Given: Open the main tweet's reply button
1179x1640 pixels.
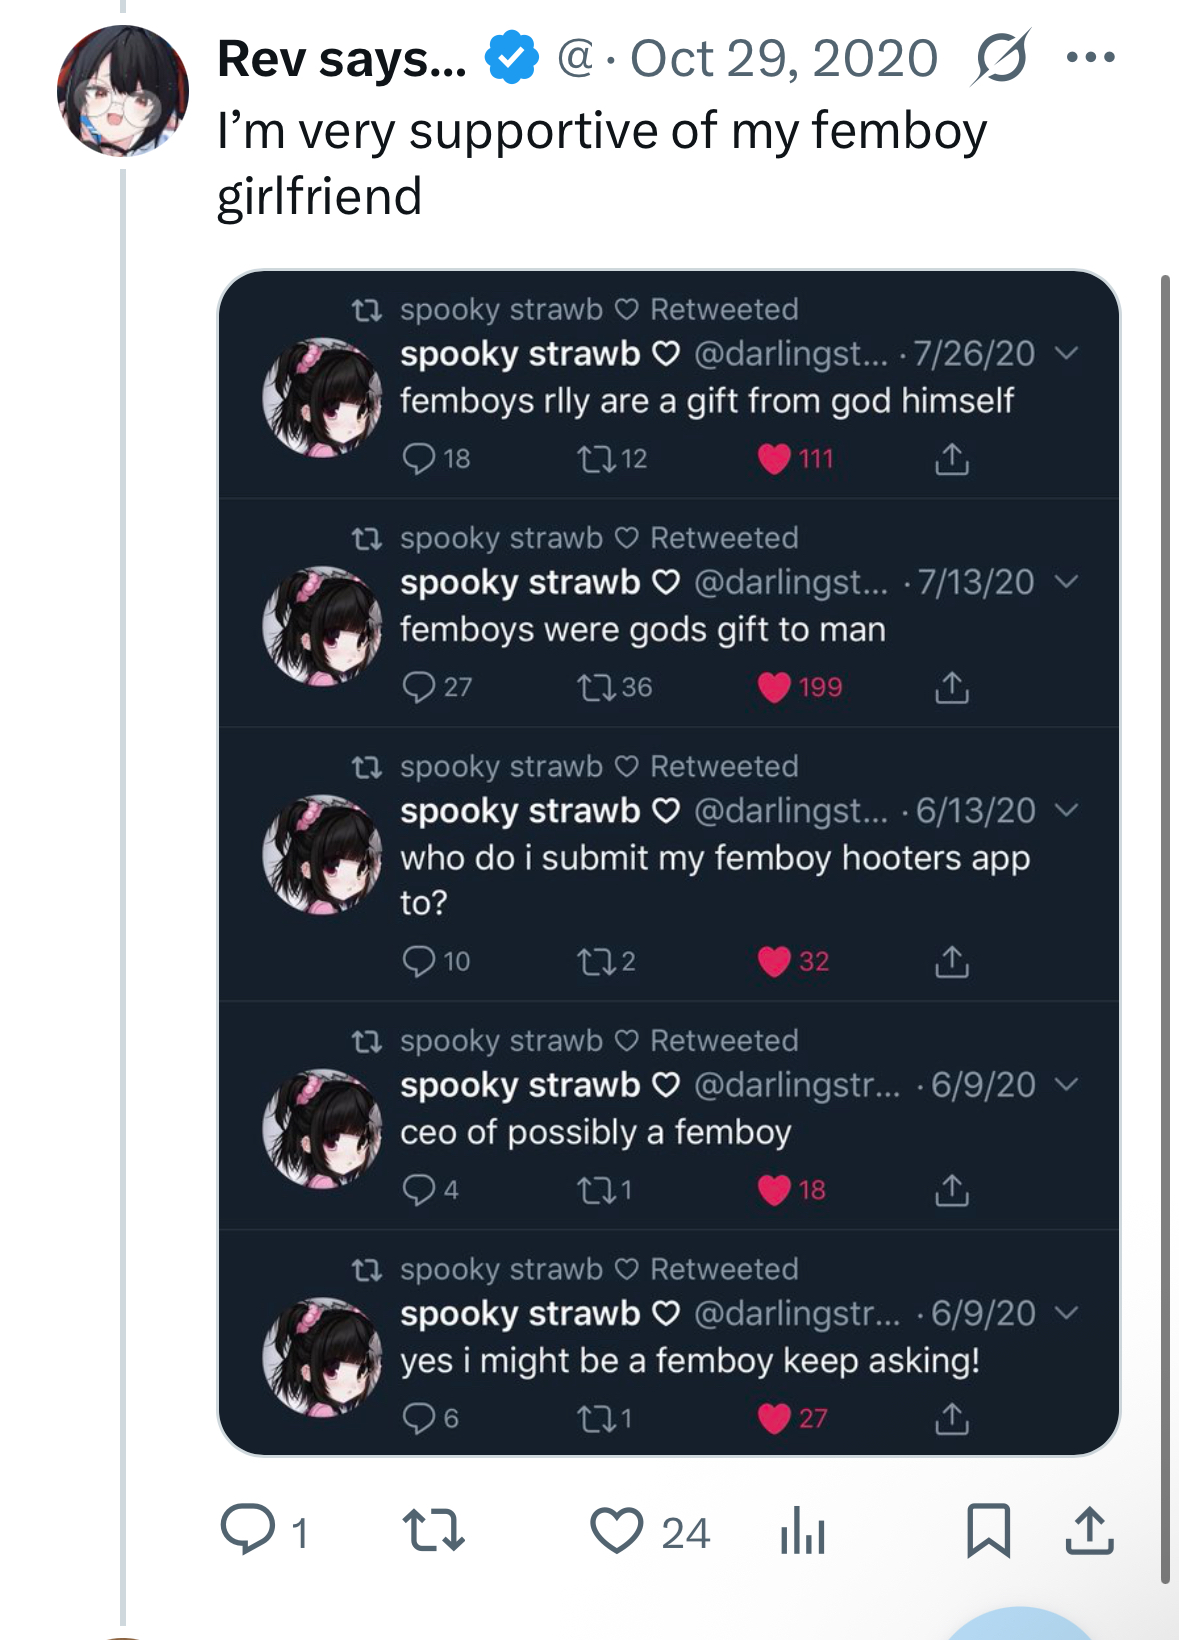Looking at the screenshot, I should [x=248, y=1530].
